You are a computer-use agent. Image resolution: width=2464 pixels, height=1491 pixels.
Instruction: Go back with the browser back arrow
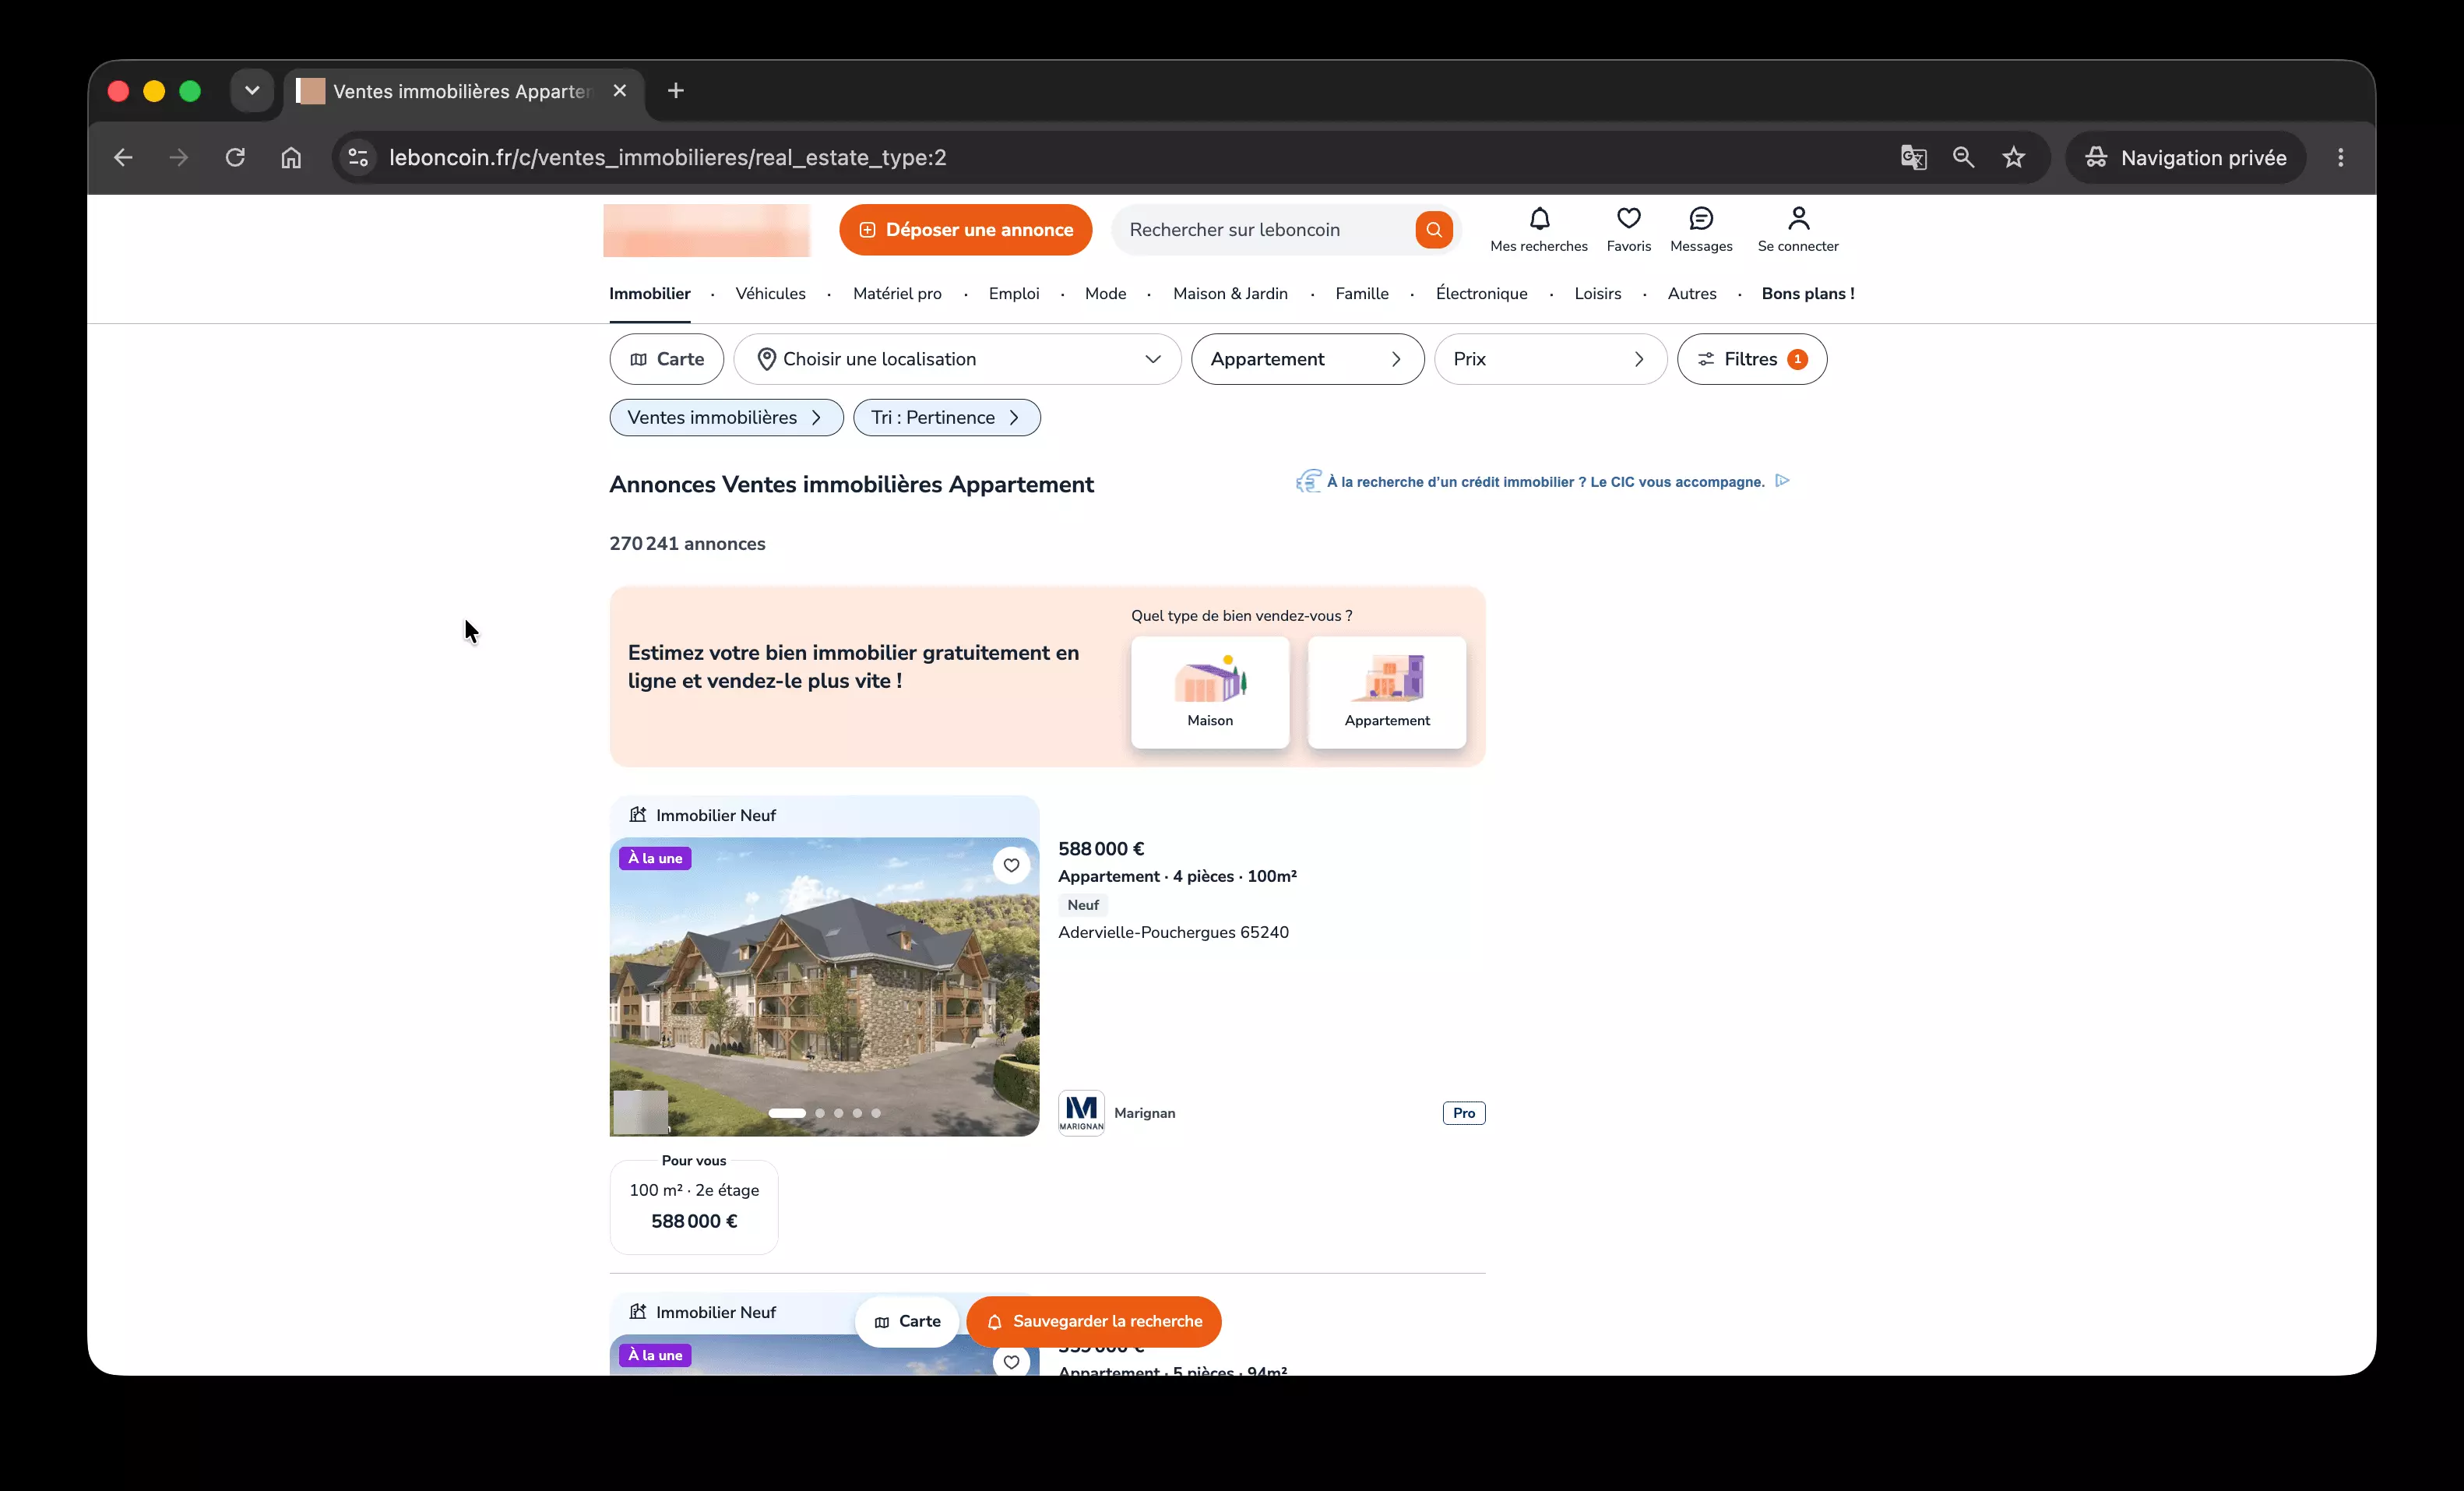tap(123, 157)
